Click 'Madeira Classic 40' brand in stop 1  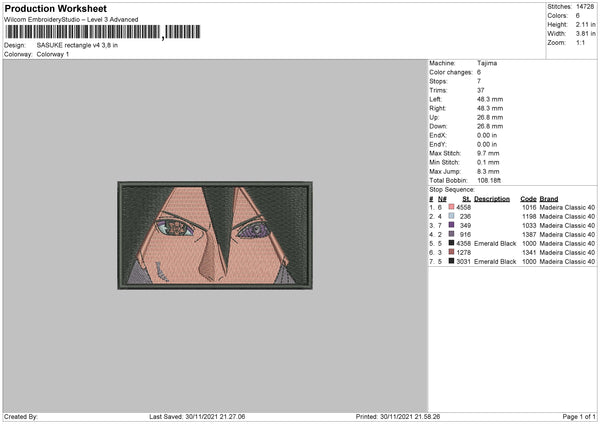(567, 207)
